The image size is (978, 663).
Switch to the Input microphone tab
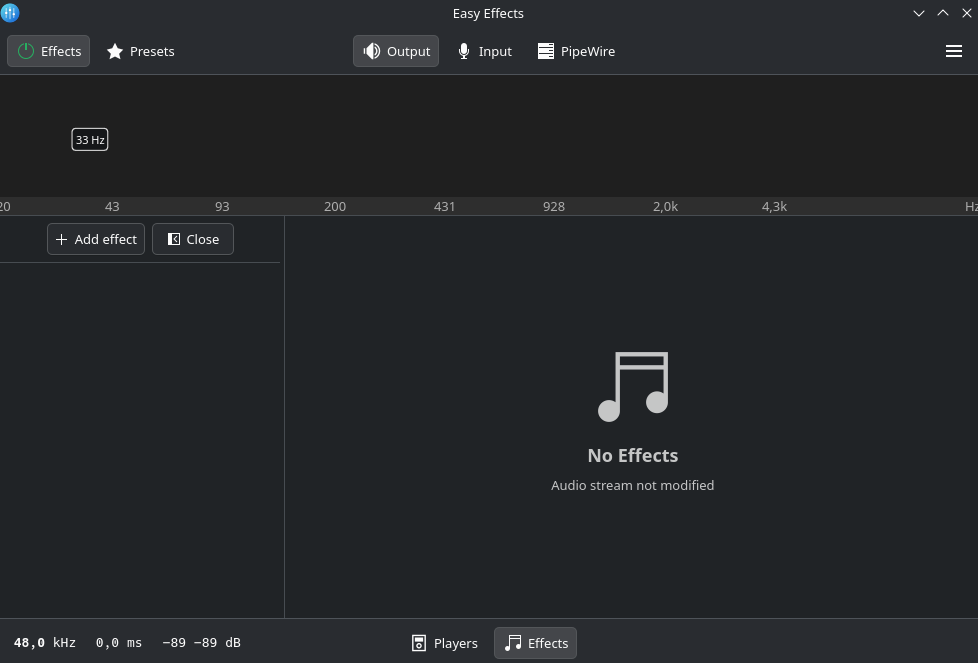point(484,51)
